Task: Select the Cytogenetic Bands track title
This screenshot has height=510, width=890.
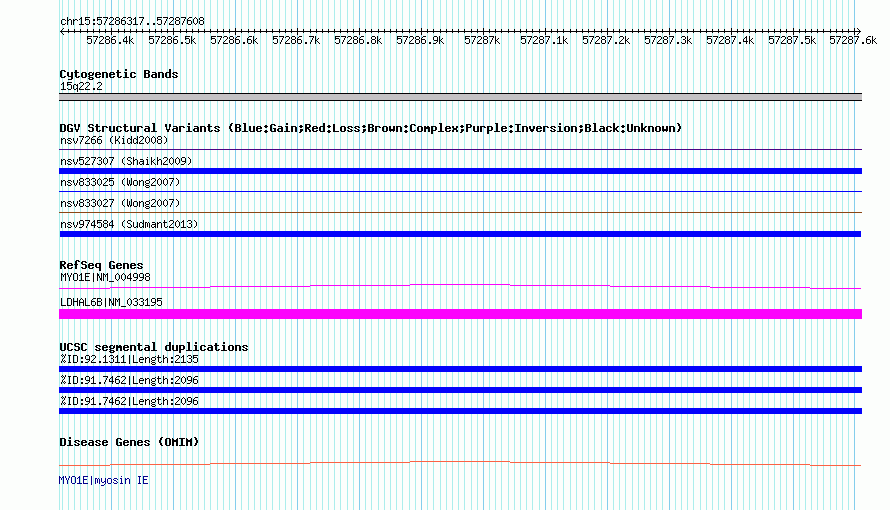Action: [x=119, y=74]
